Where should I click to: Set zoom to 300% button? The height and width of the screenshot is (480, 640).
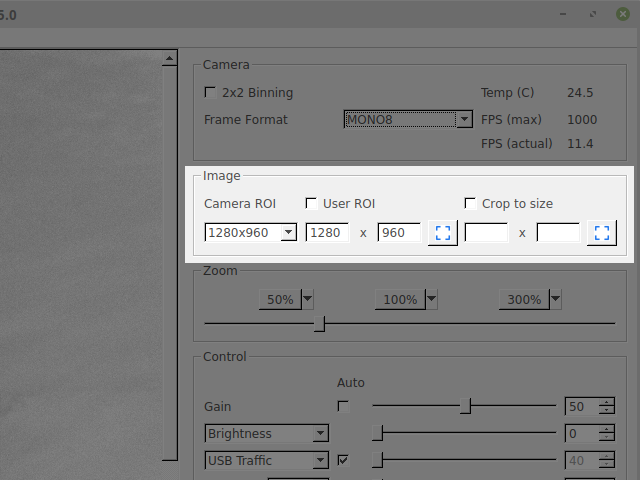point(524,300)
